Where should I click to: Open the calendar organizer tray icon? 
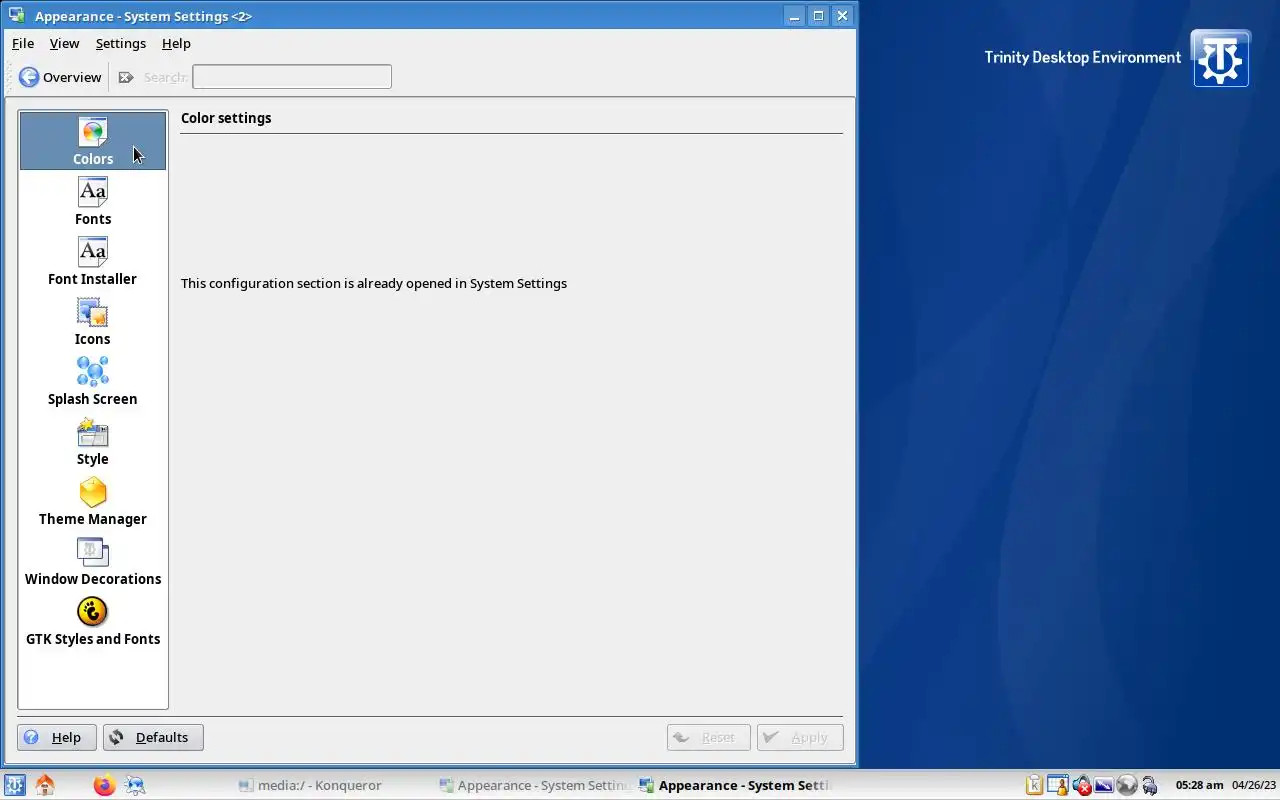coord(1057,785)
